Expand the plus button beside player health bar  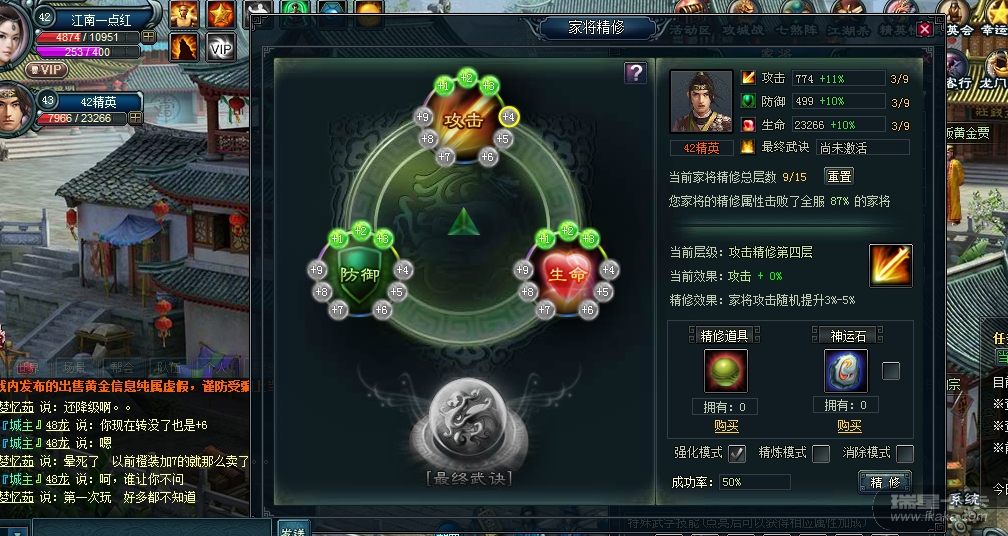point(148,37)
